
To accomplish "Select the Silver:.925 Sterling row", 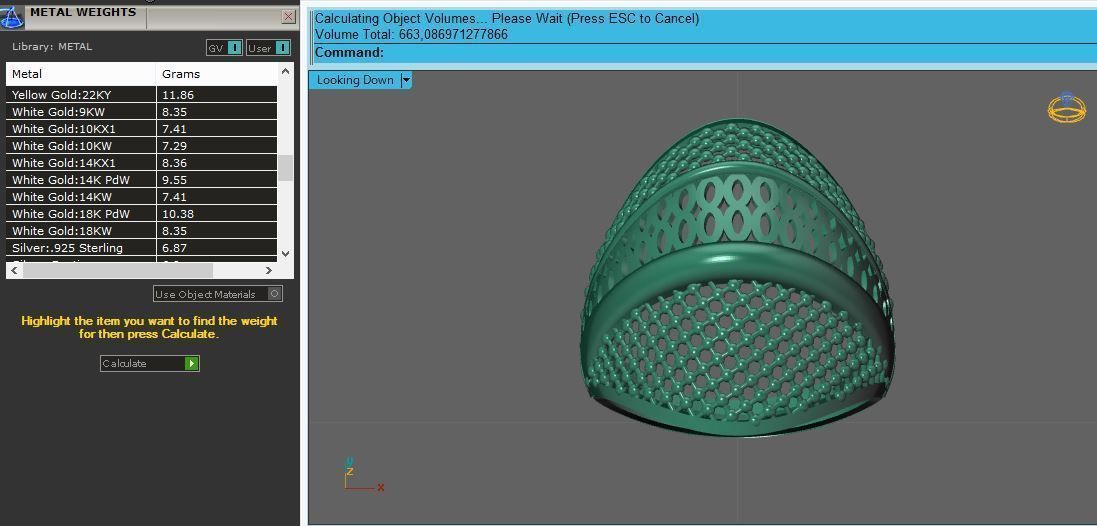I will (x=142, y=248).
